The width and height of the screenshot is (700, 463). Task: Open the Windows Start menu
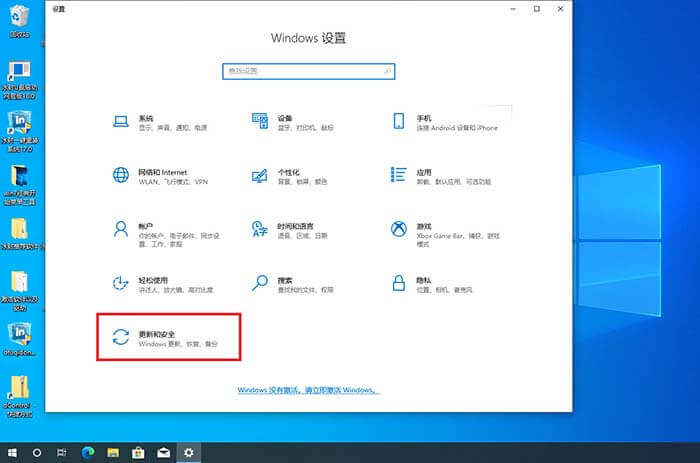click(11, 452)
